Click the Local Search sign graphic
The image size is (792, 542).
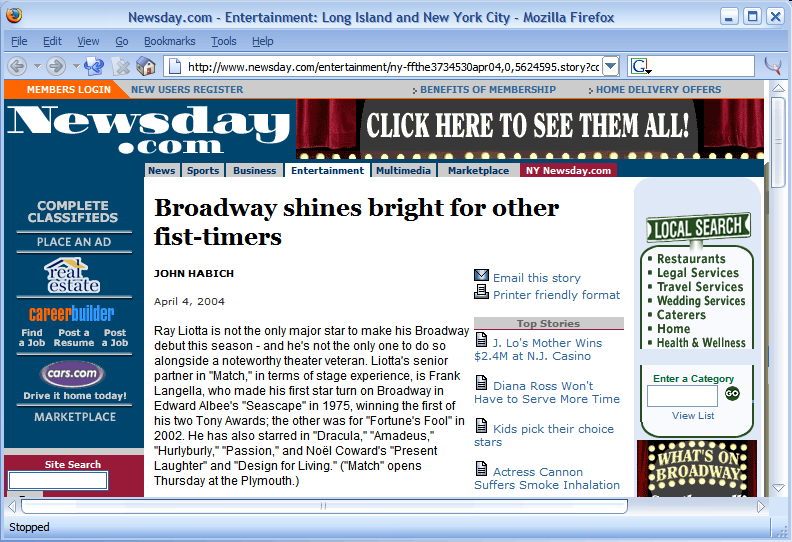tap(698, 227)
